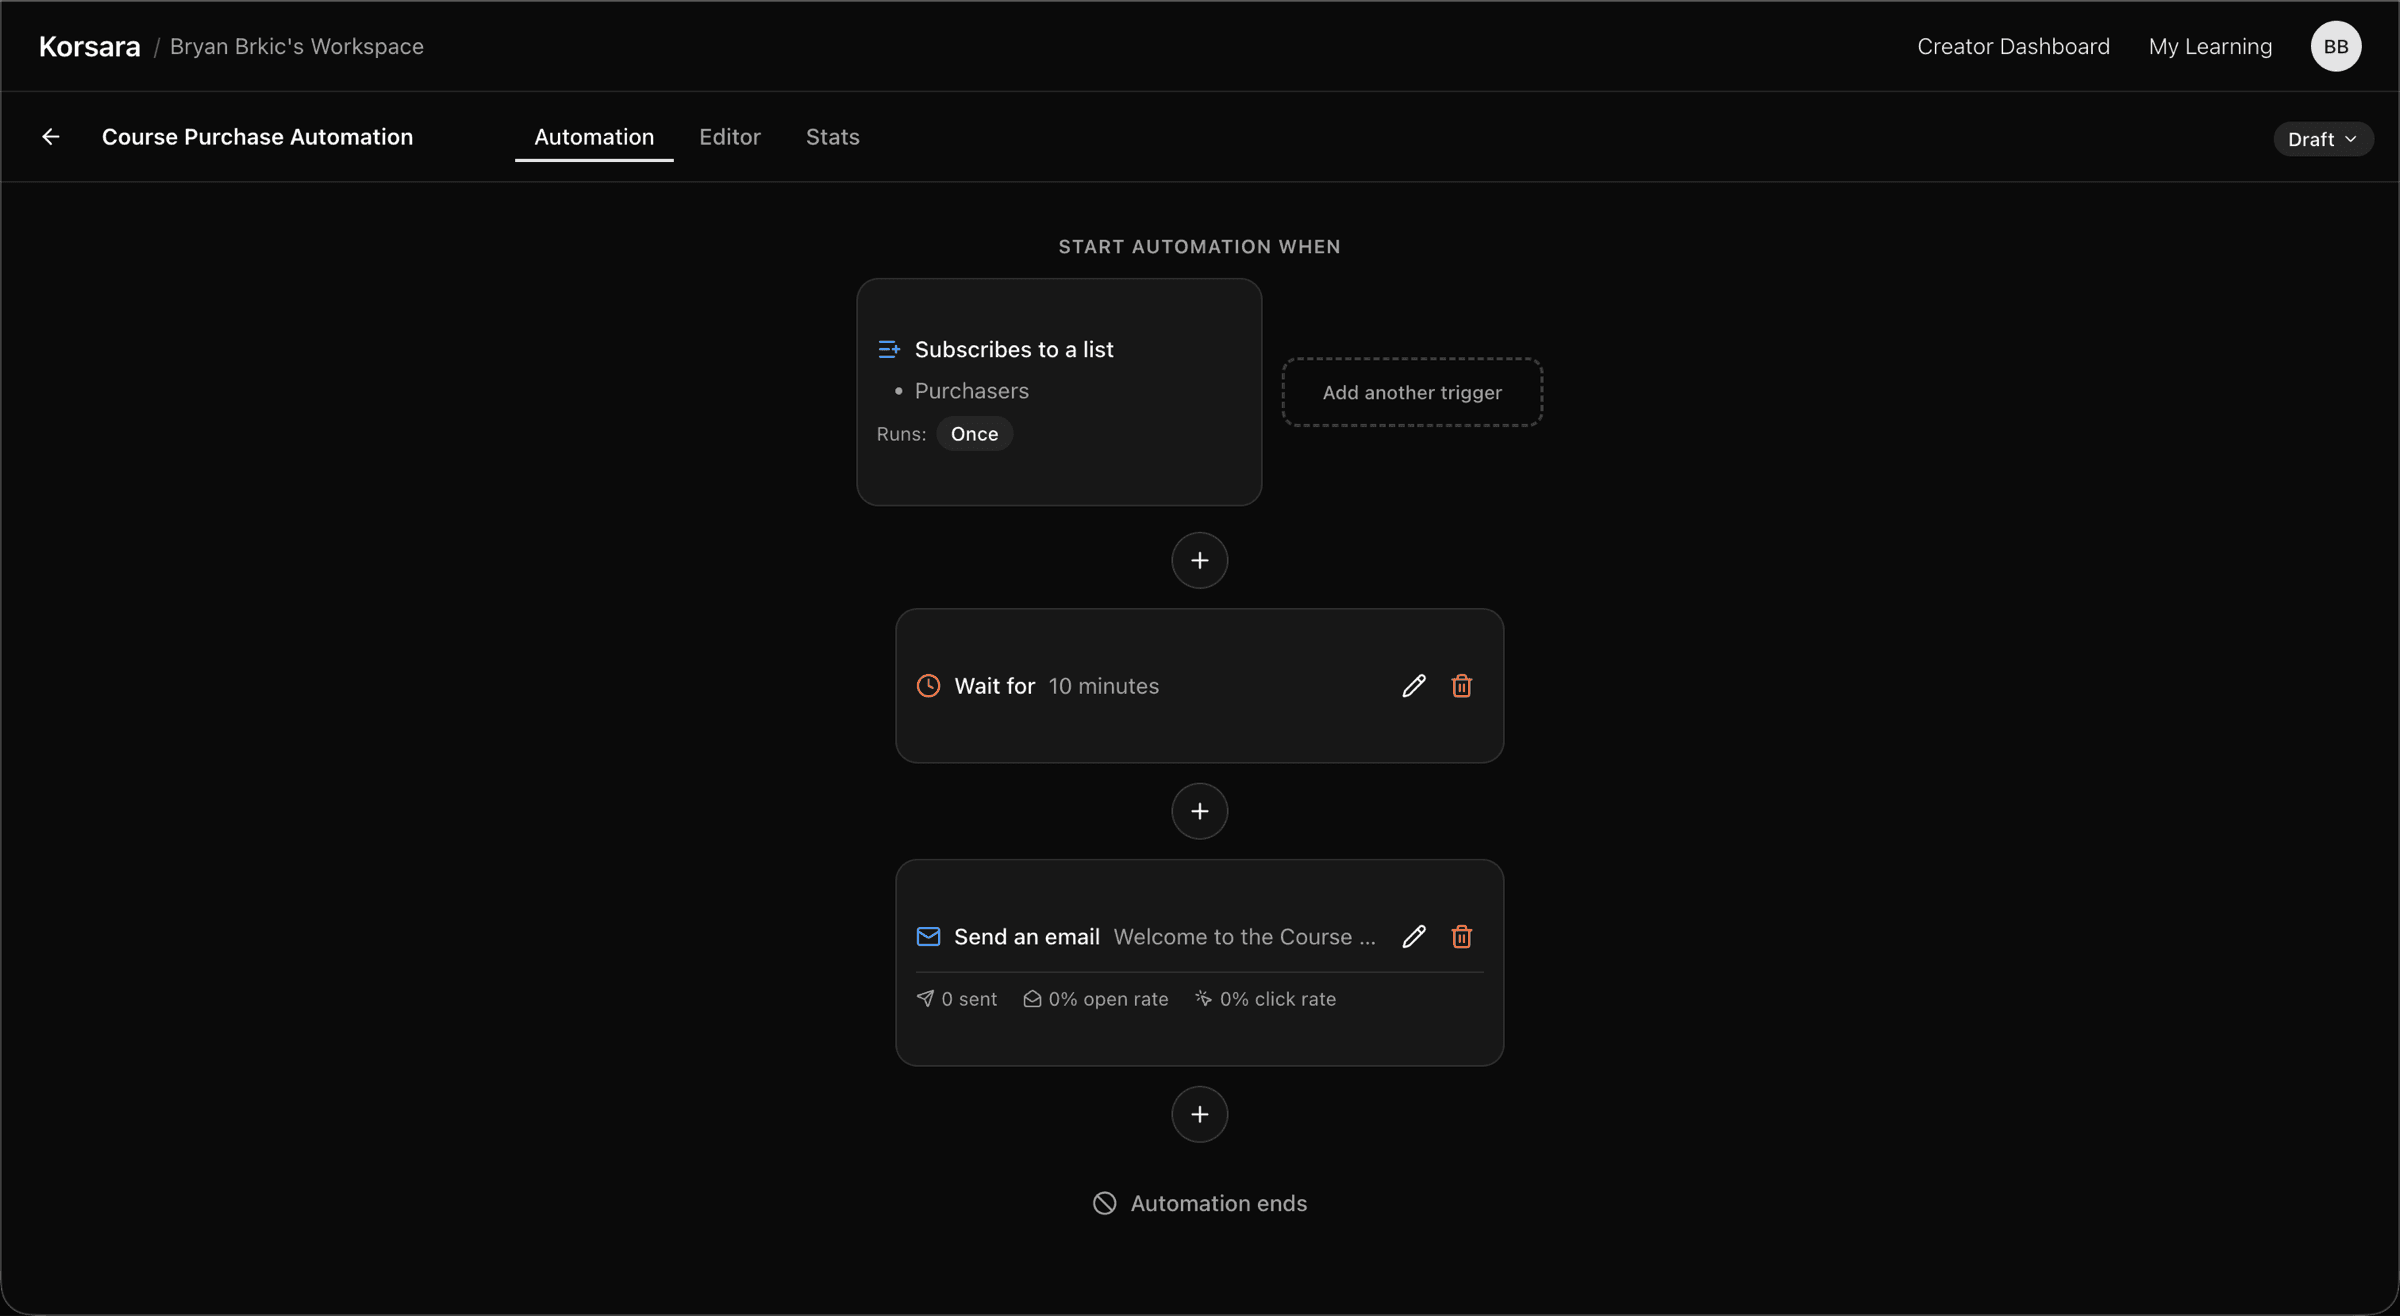
Task: Edit the Wait for 10 minutes step
Action: pos(1413,686)
